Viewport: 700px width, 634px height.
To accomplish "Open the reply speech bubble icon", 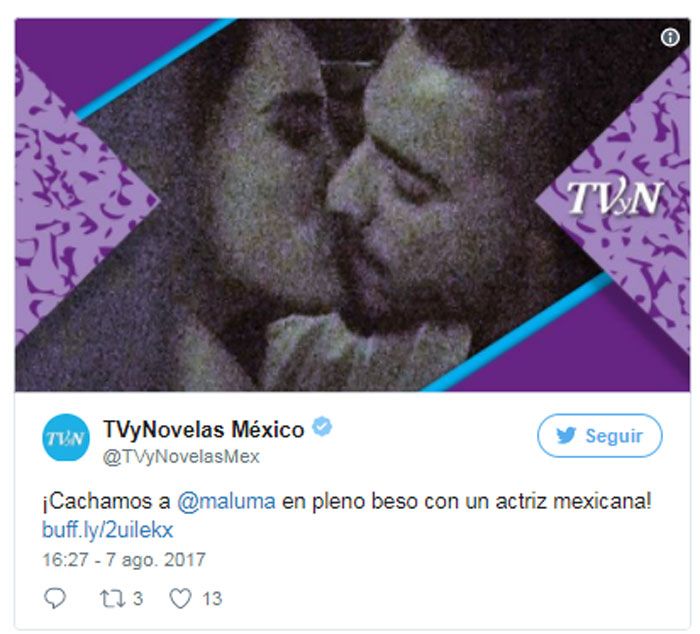I will tap(55, 598).
